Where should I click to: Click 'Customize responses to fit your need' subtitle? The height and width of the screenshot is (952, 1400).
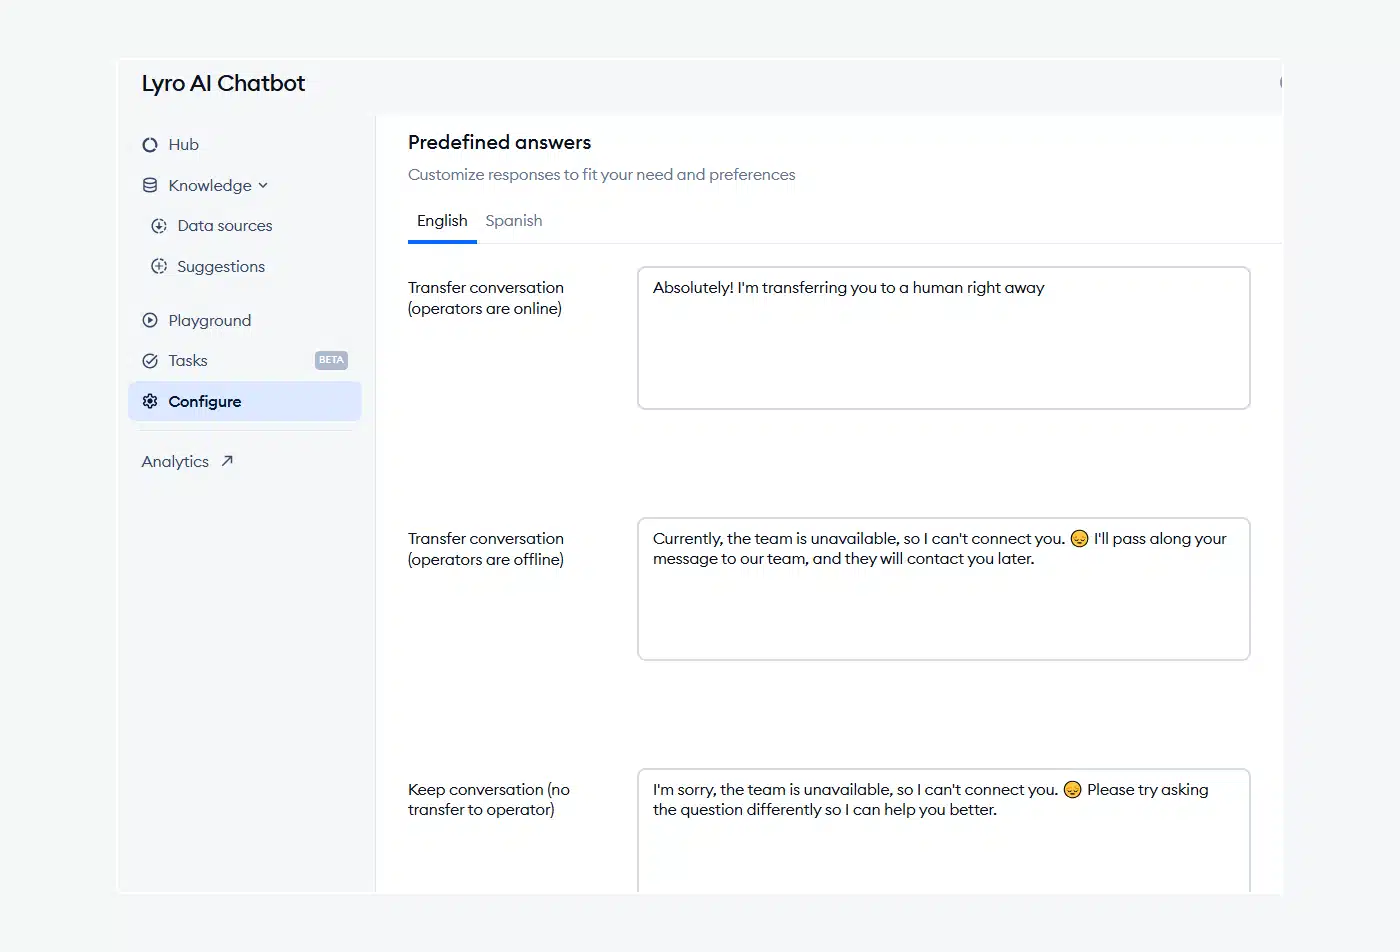602,174
